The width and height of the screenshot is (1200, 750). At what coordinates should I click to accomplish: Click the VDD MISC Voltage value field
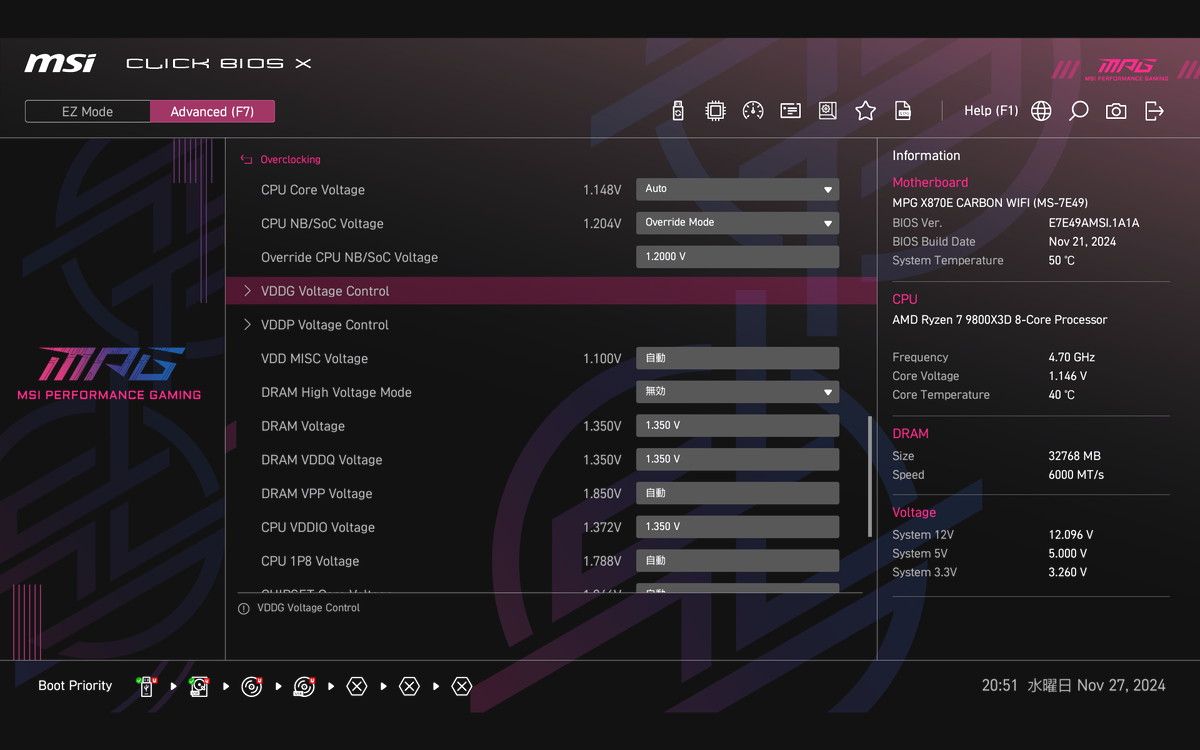[737, 358]
